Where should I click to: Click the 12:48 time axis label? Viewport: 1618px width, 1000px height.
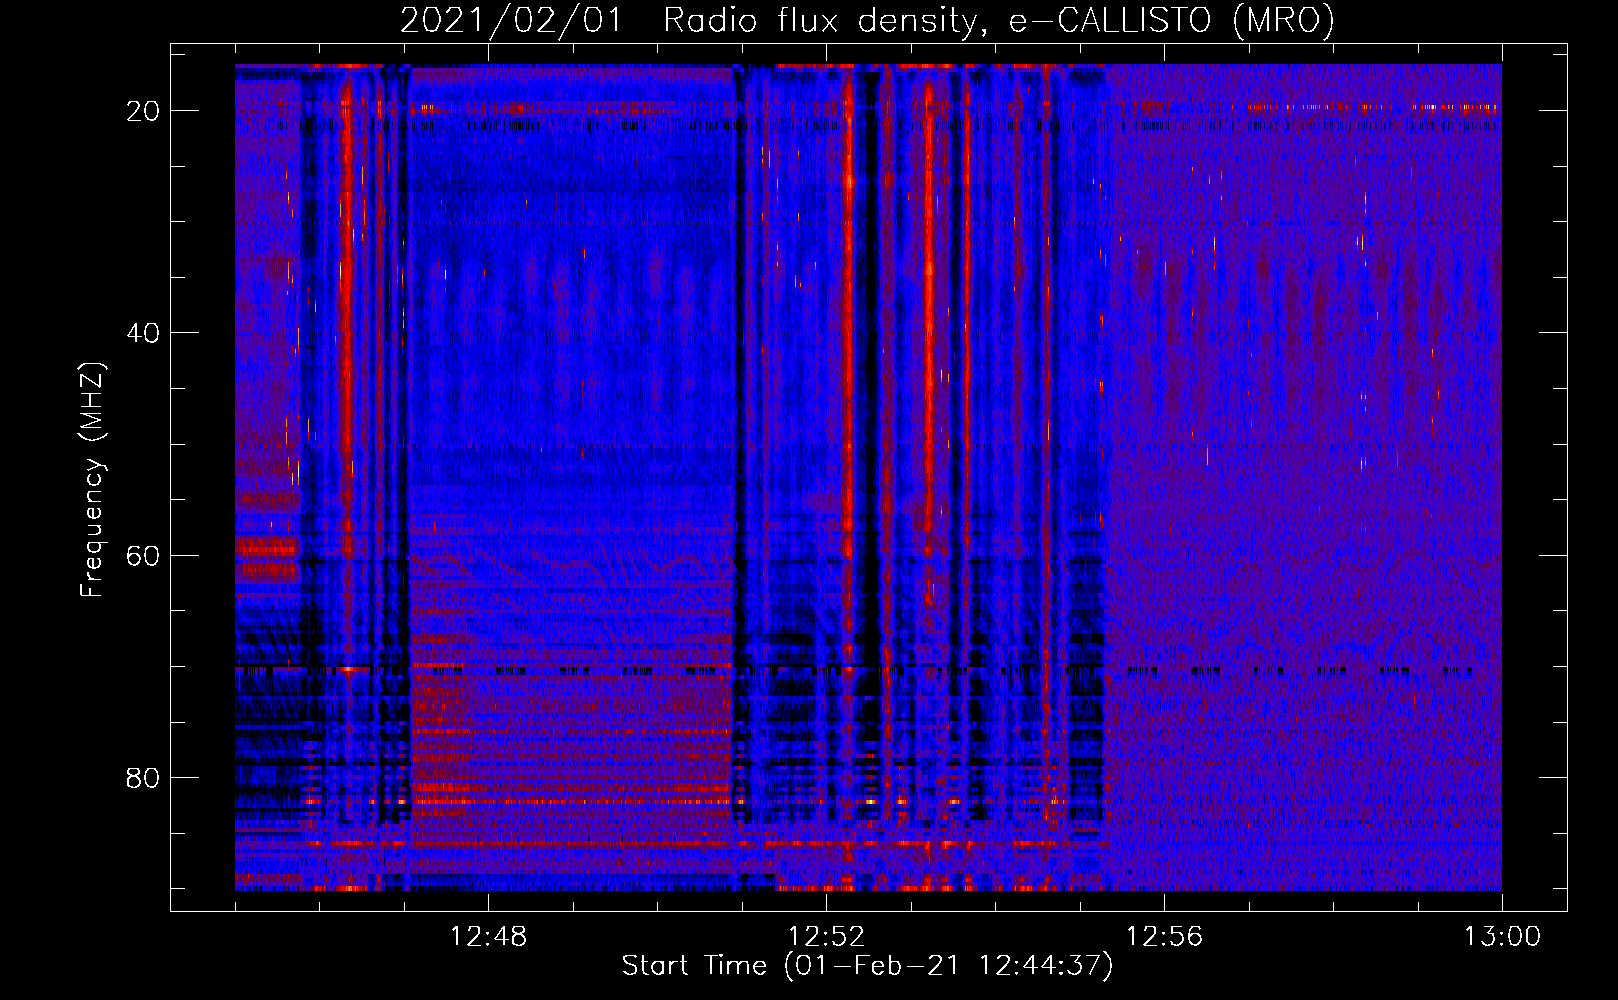[x=488, y=937]
